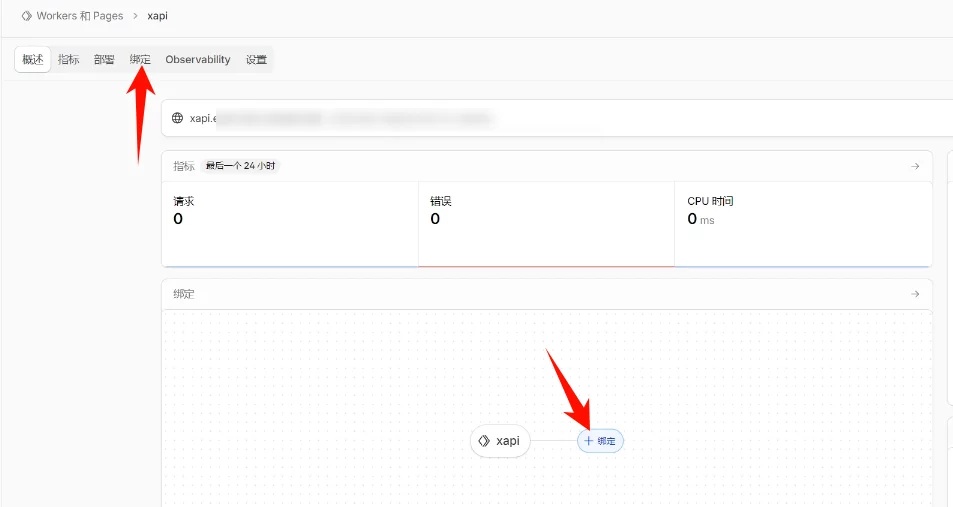Select the 请求 metric card
Viewport: 953px width, 507px height.
(290, 224)
